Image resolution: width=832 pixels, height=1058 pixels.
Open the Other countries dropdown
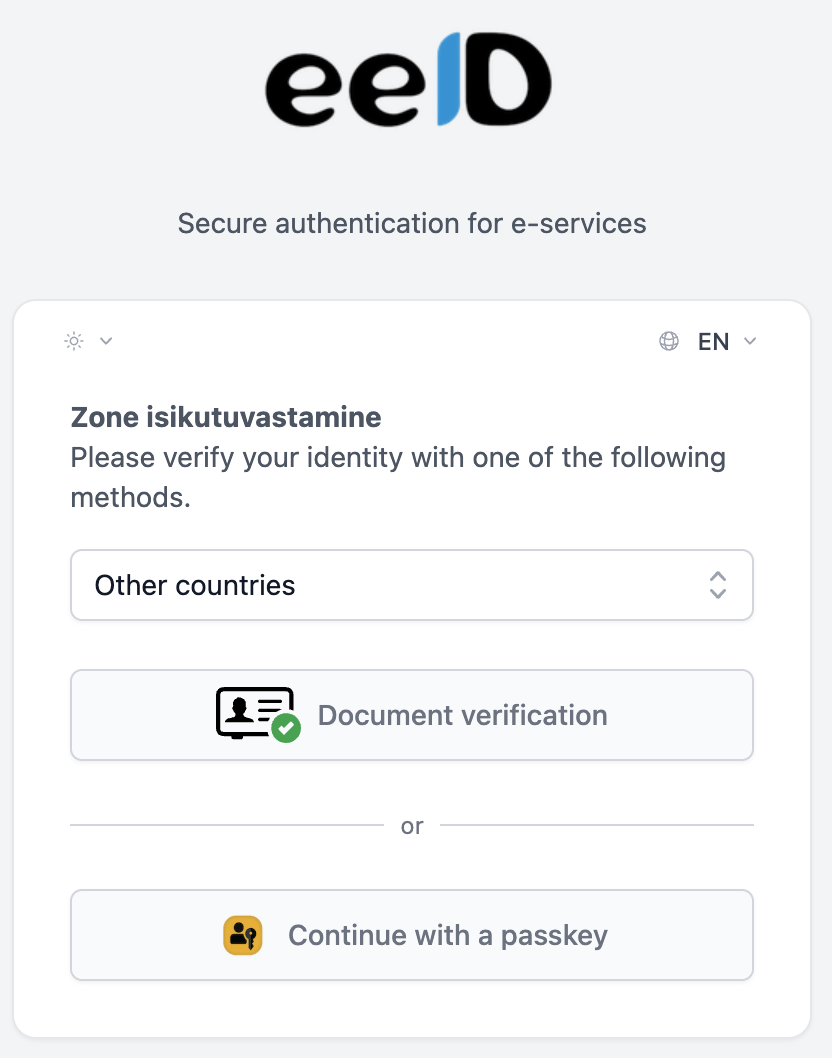(x=411, y=585)
